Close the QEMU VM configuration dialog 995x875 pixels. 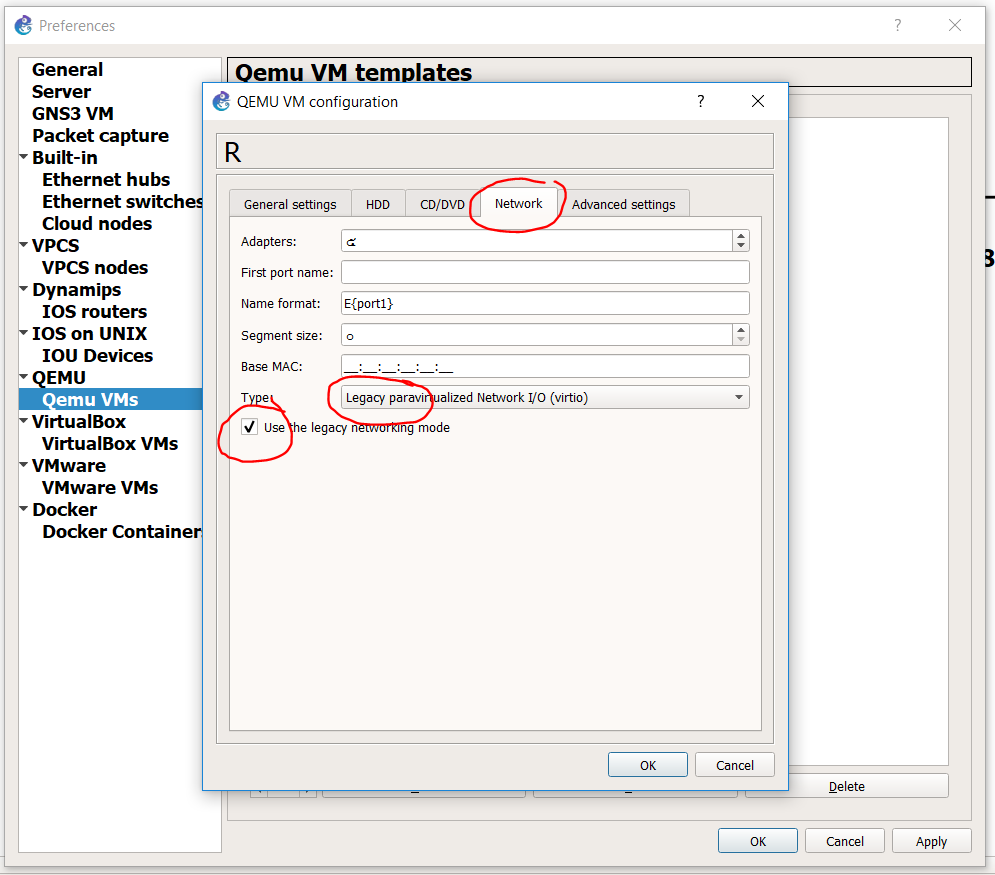tap(758, 102)
